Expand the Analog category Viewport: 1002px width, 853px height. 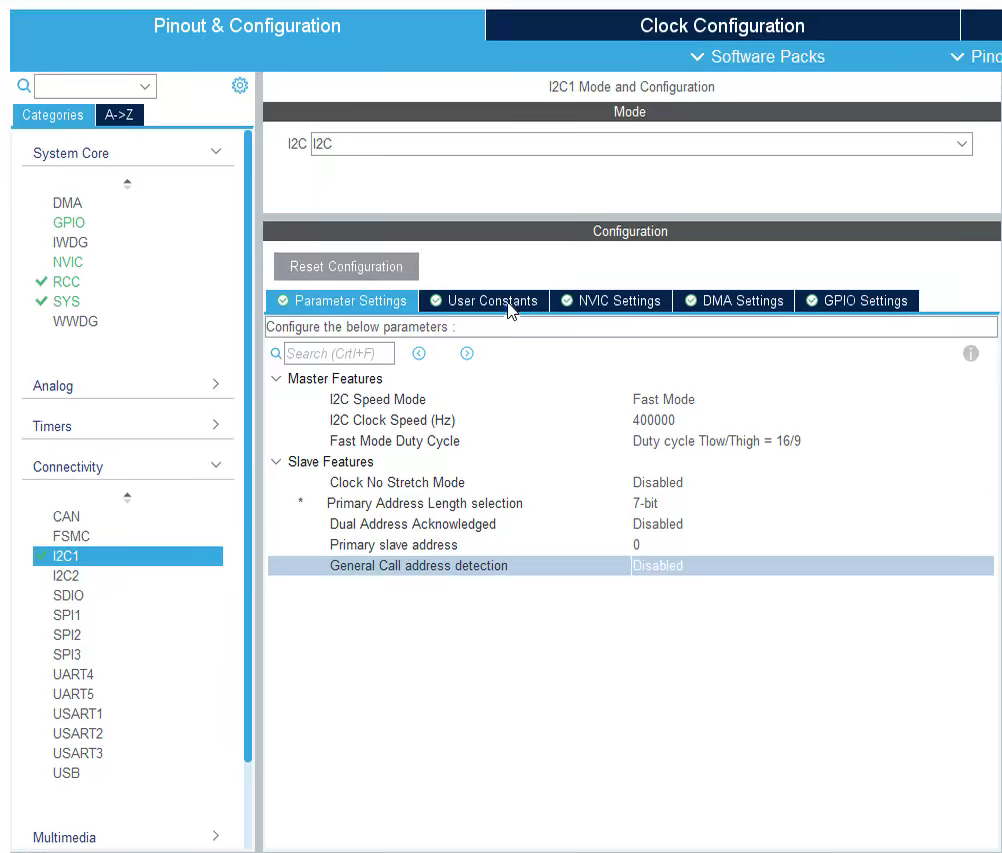point(216,384)
